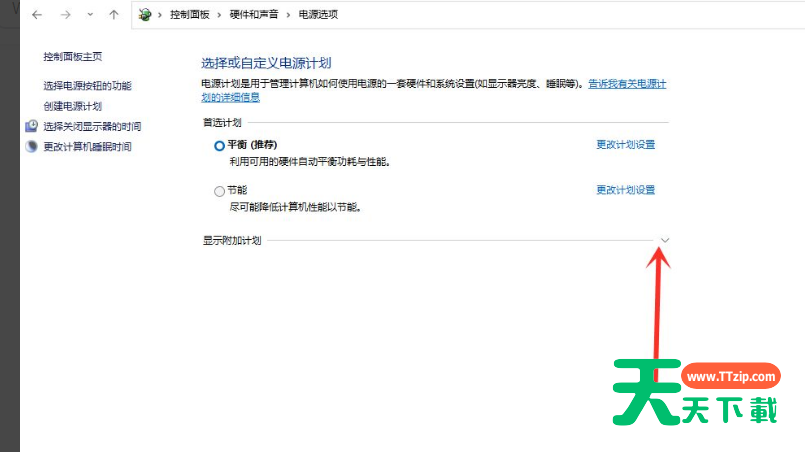Image resolution: width=805 pixels, height=452 pixels.
Task: Click 显示附加计划 label
Action: coord(232,240)
